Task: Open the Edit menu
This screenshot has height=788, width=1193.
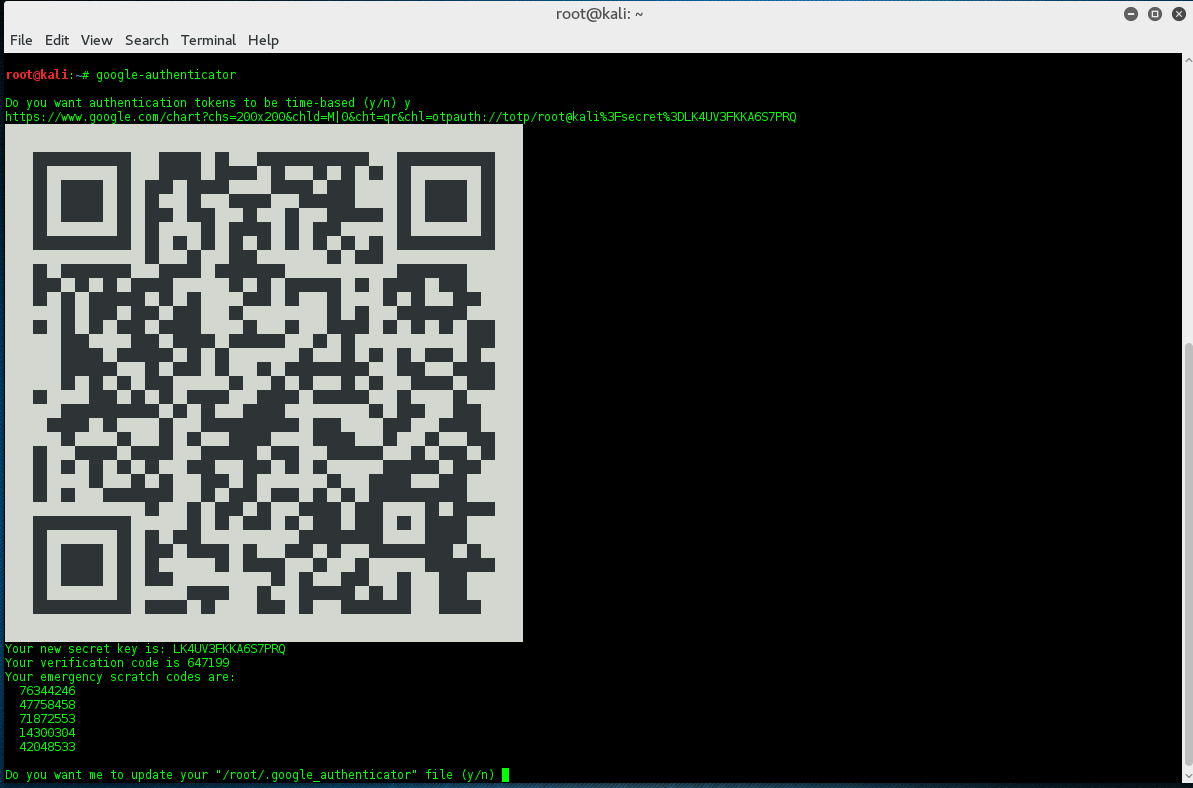Action: point(57,40)
